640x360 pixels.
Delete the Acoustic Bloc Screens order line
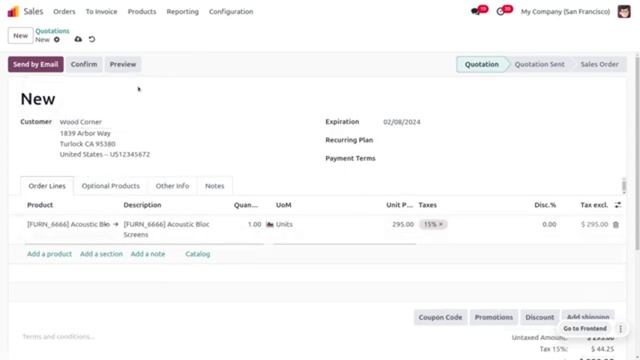point(616,224)
